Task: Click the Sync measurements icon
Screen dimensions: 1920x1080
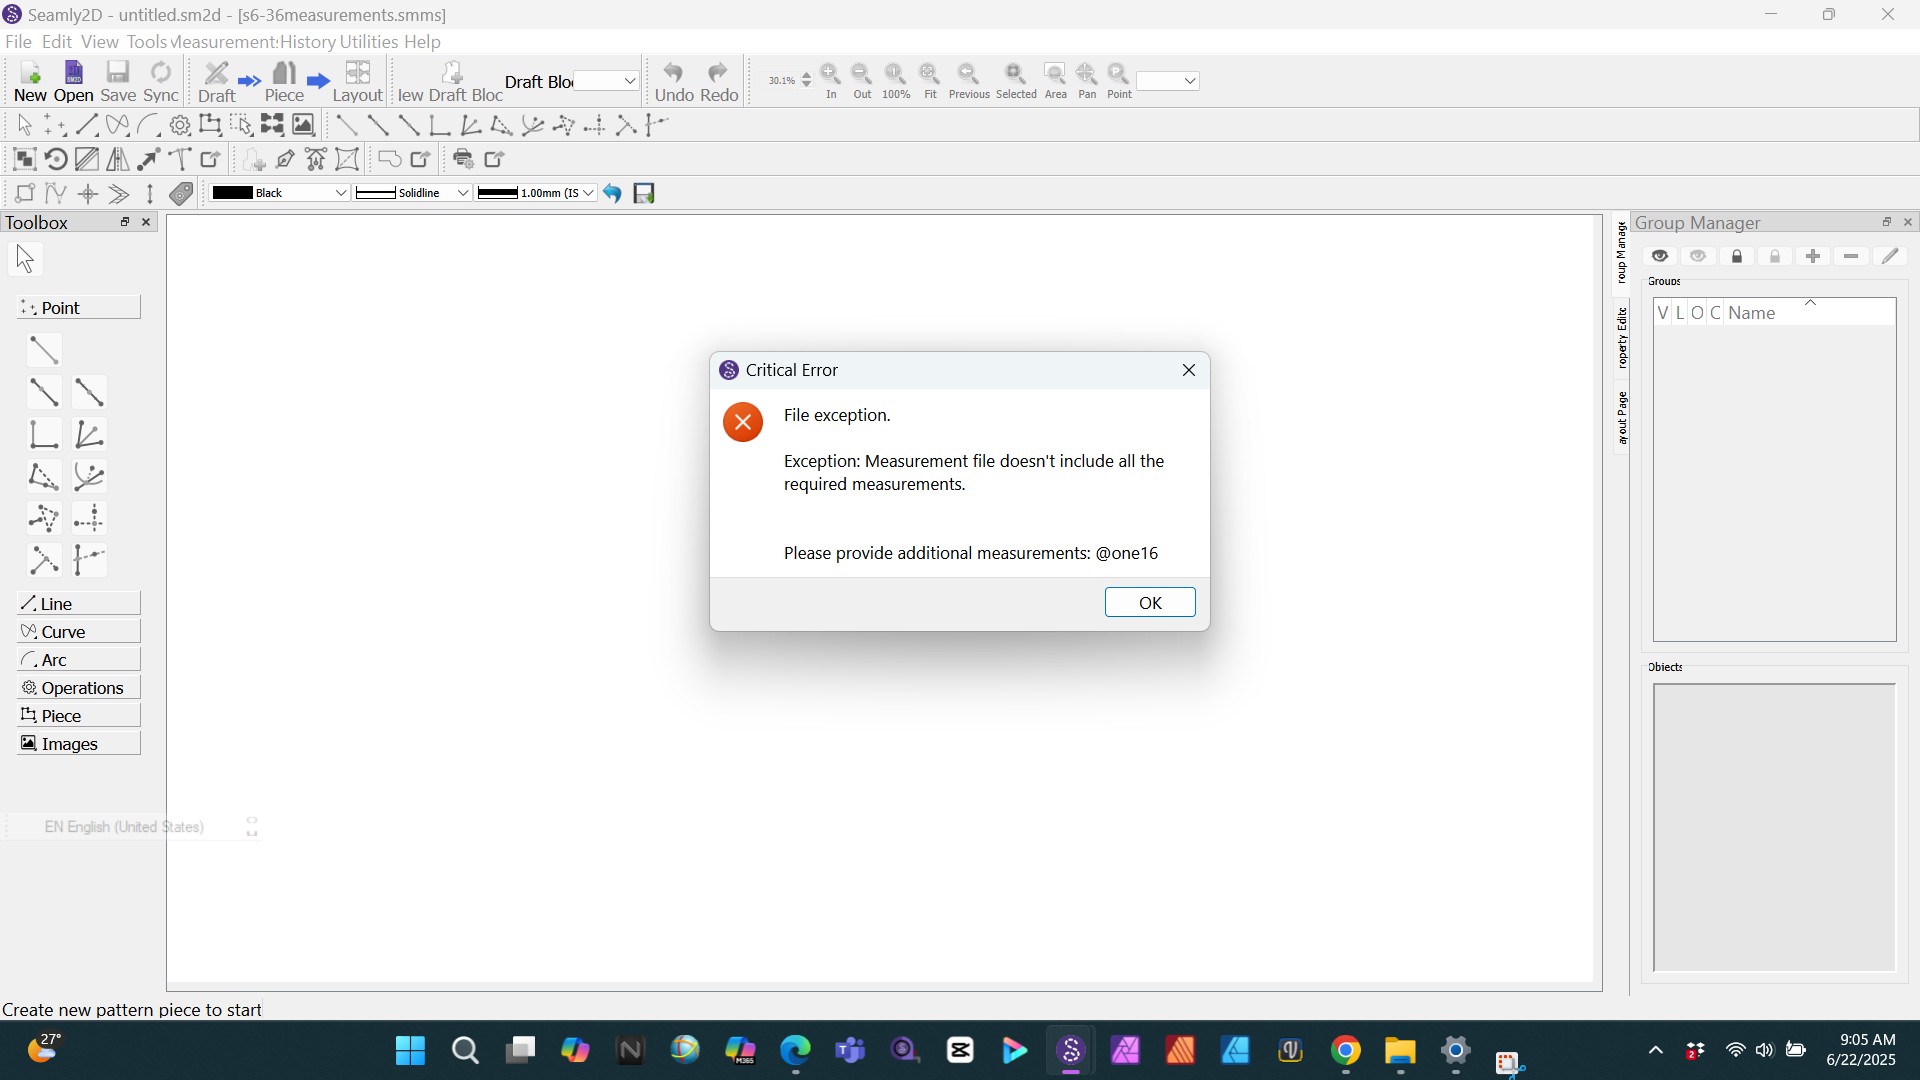Action: pos(161,81)
